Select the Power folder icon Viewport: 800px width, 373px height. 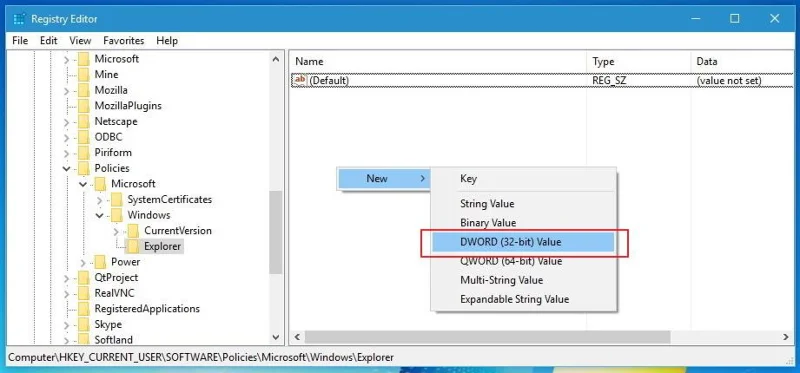click(100, 262)
